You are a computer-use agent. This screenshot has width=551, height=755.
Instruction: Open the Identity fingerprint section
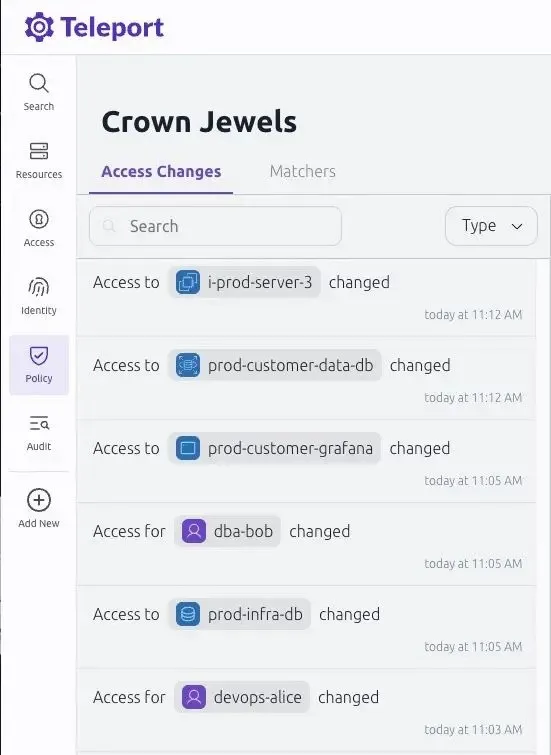point(39,296)
